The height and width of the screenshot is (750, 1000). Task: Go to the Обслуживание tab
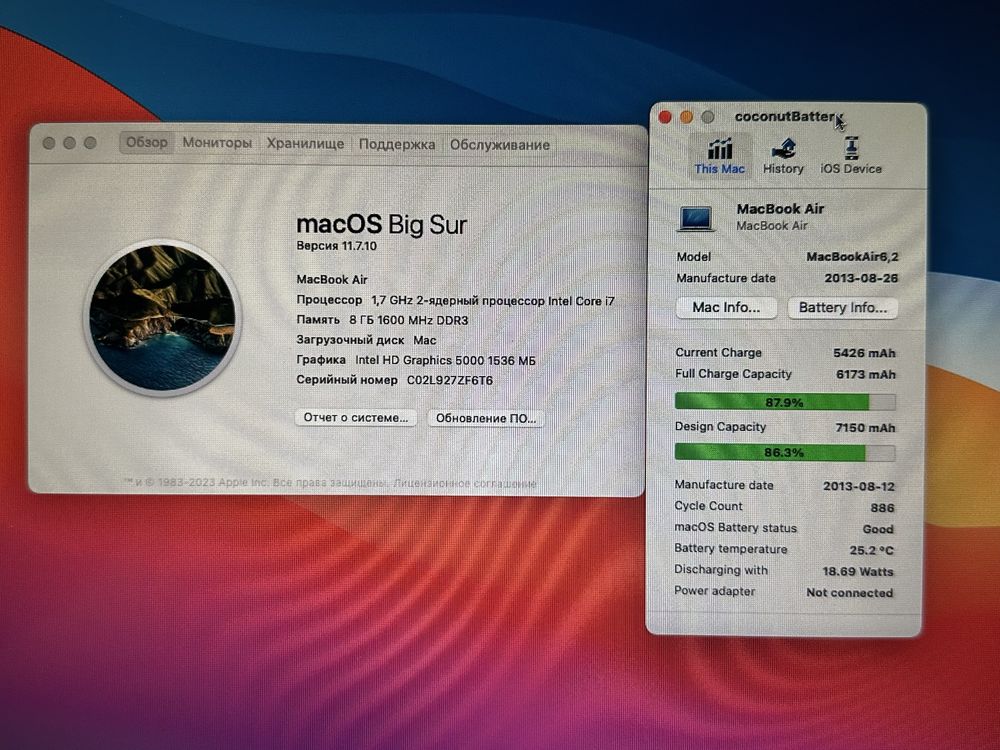click(x=499, y=145)
